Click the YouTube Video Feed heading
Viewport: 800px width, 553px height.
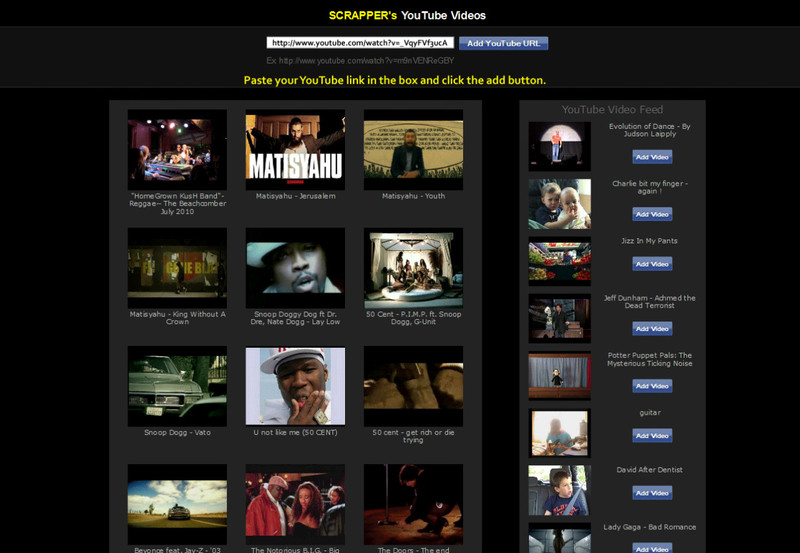612,109
